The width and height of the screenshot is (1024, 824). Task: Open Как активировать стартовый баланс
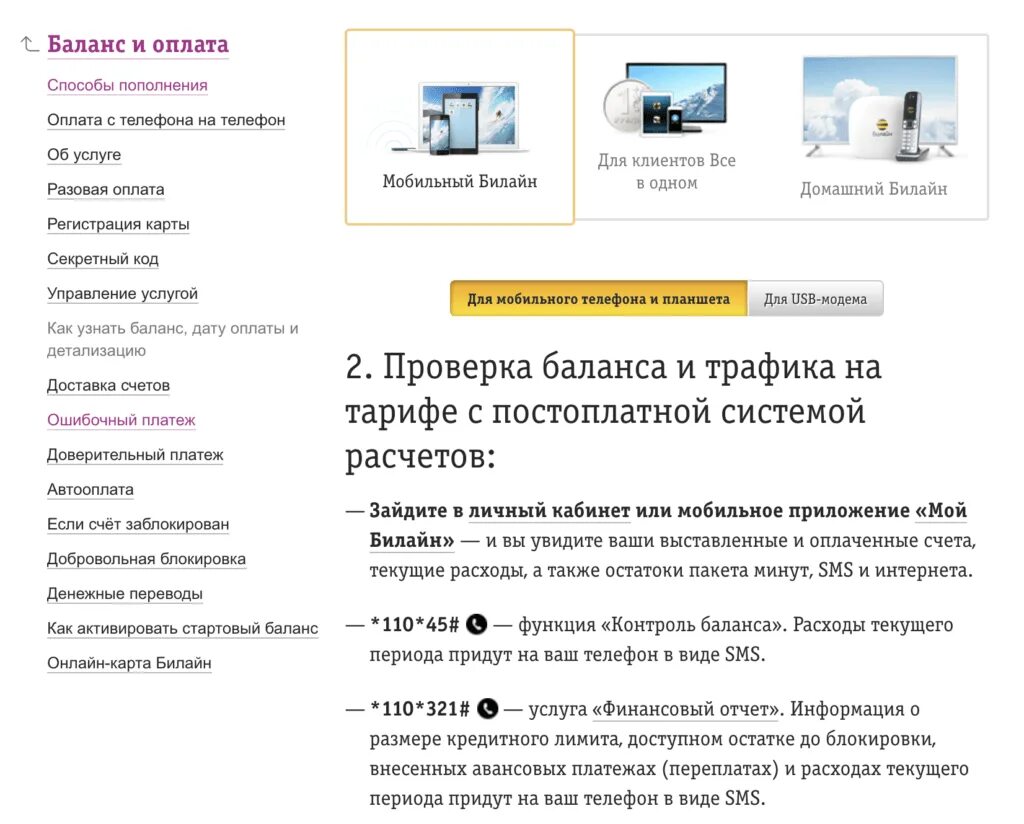182,628
